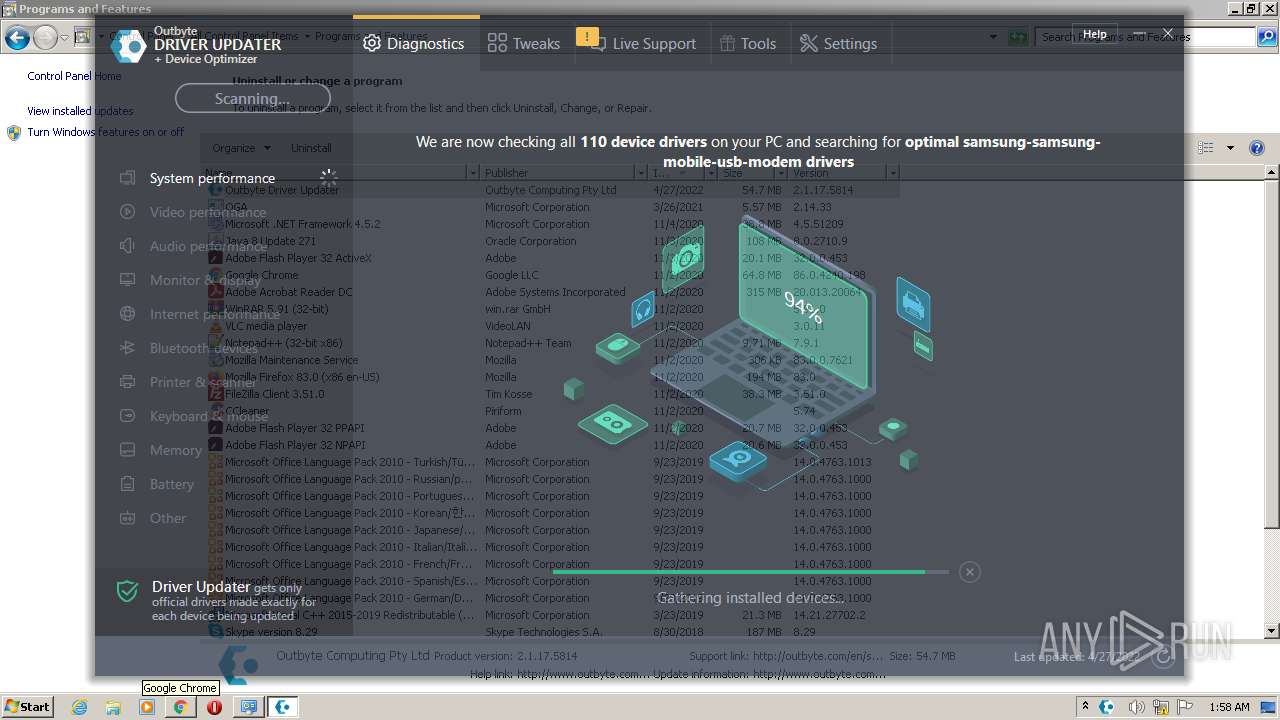Click the Diagnostics gear icon
This screenshot has width=1280, height=720.
(x=372, y=43)
